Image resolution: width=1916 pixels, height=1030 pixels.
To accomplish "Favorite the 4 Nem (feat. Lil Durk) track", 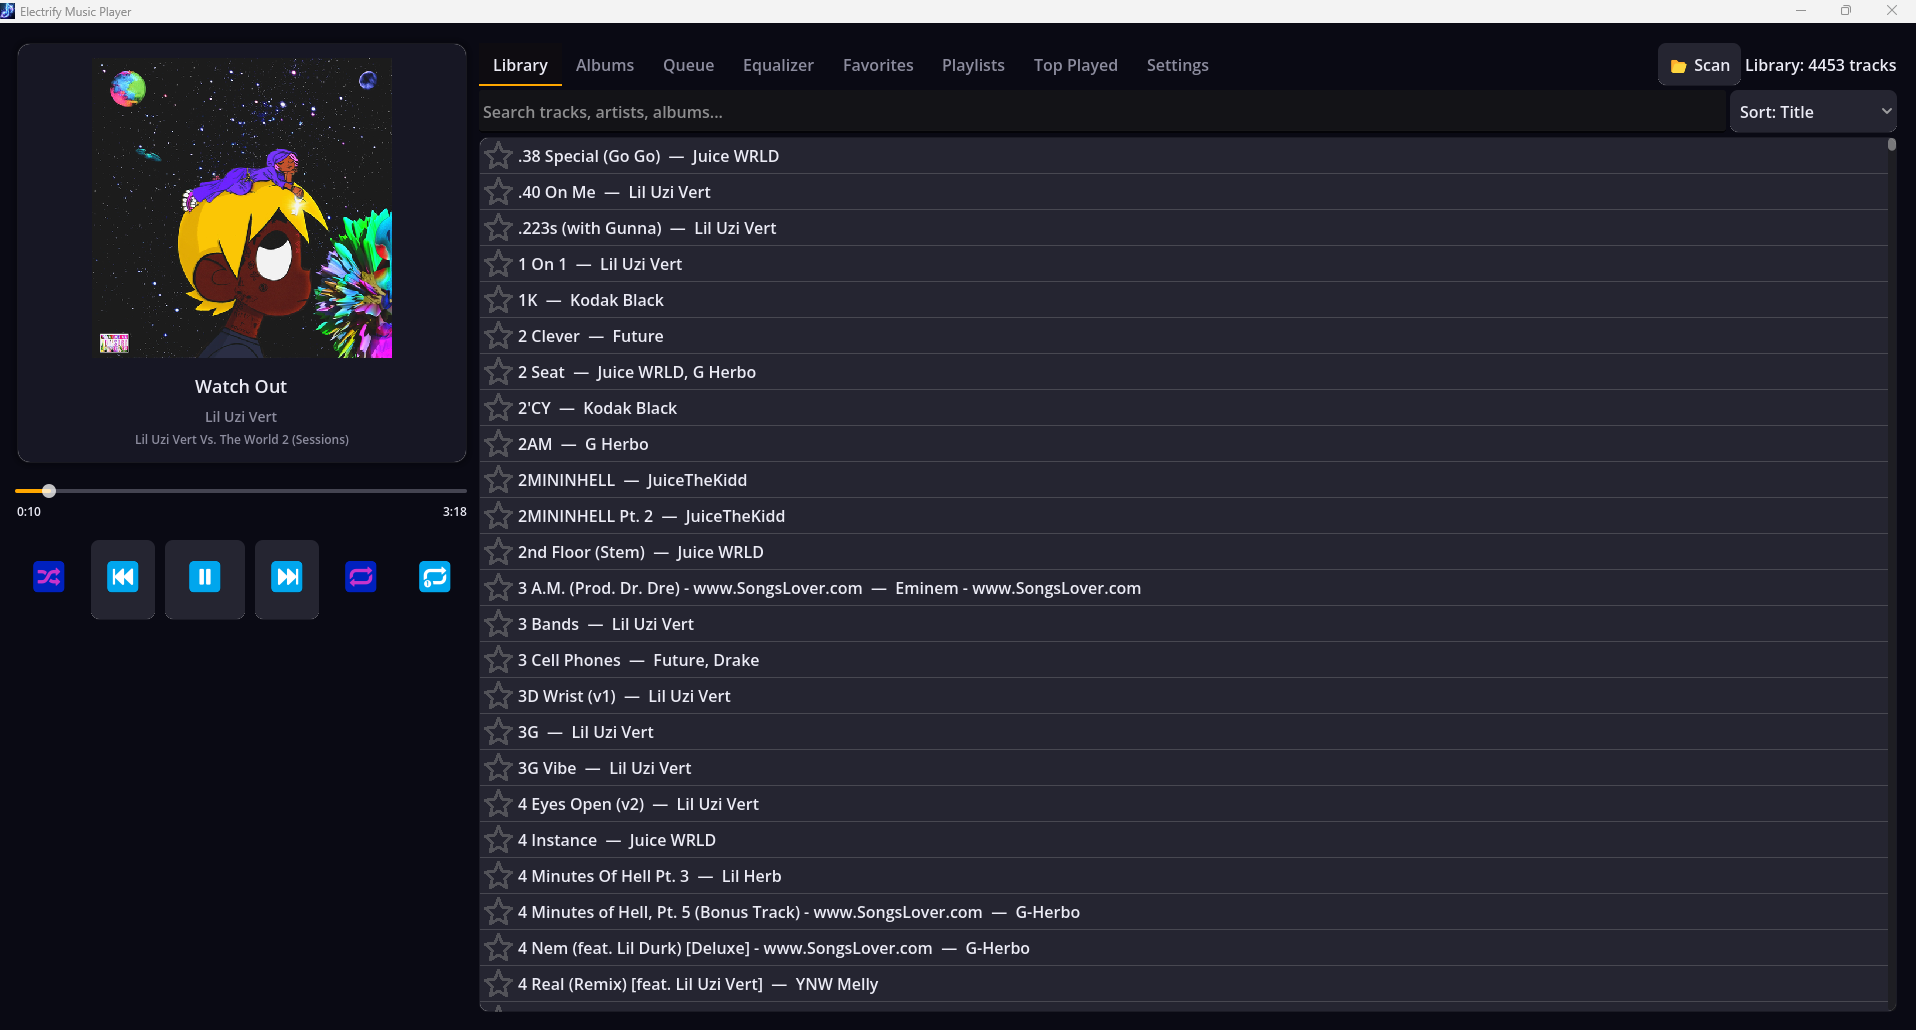I will coord(498,948).
